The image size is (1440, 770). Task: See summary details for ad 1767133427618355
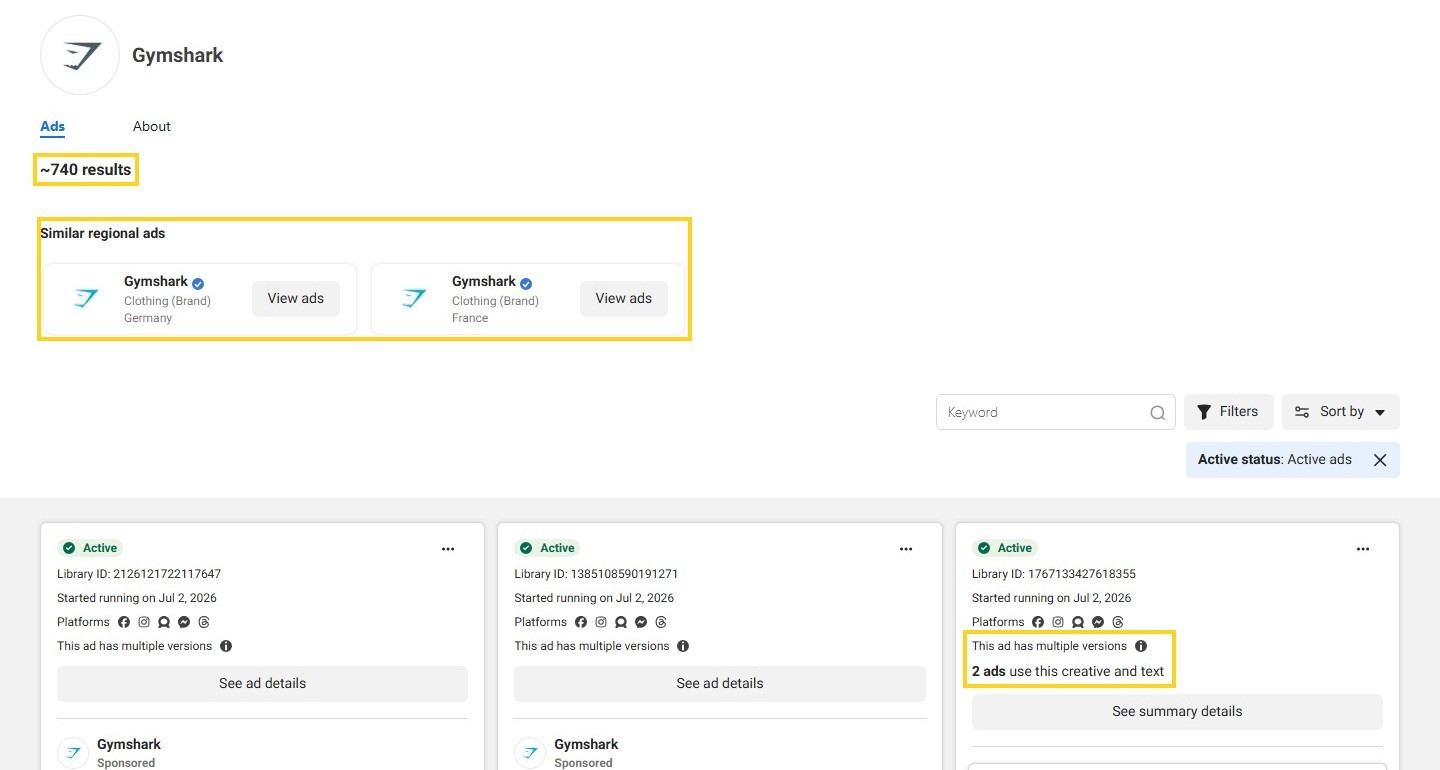click(x=1177, y=712)
